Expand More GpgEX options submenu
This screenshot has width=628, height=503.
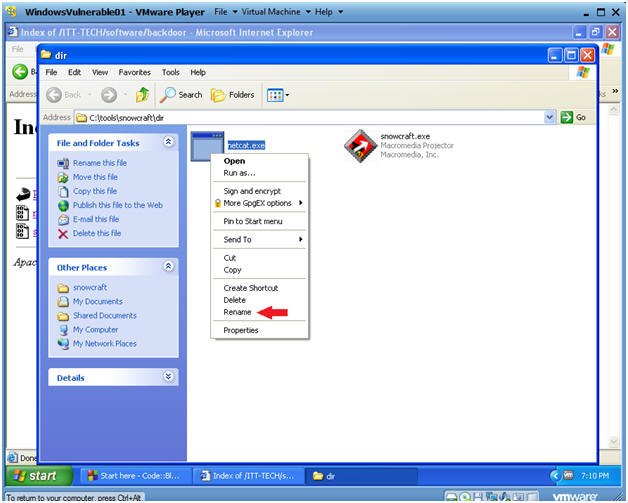260,203
